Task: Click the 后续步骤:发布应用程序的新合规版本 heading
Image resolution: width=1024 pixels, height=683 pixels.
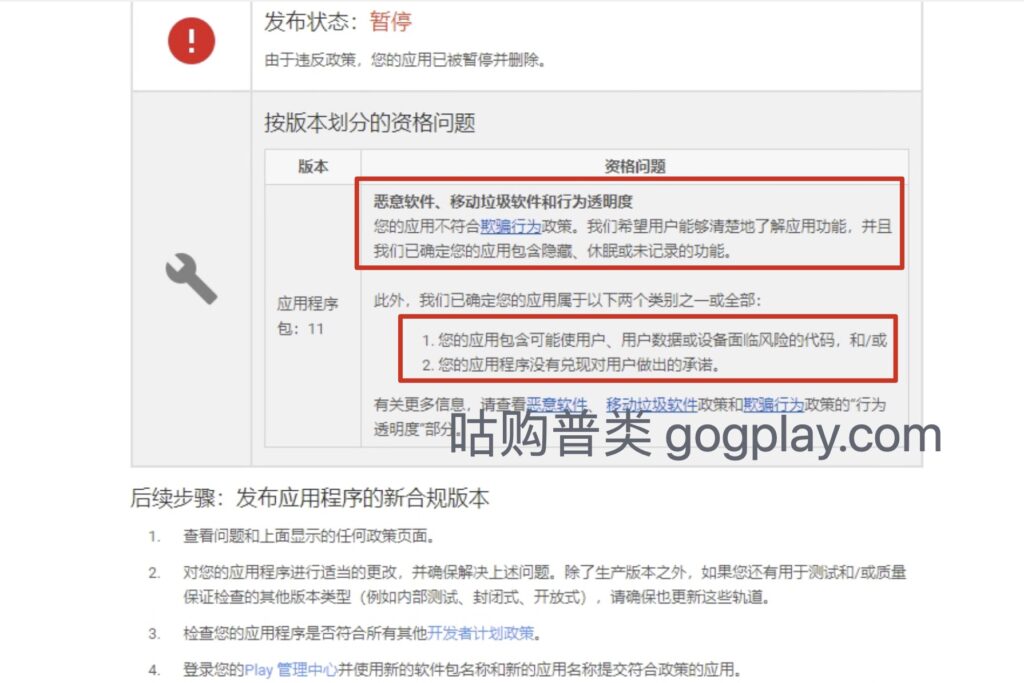Action: (x=310, y=498)
